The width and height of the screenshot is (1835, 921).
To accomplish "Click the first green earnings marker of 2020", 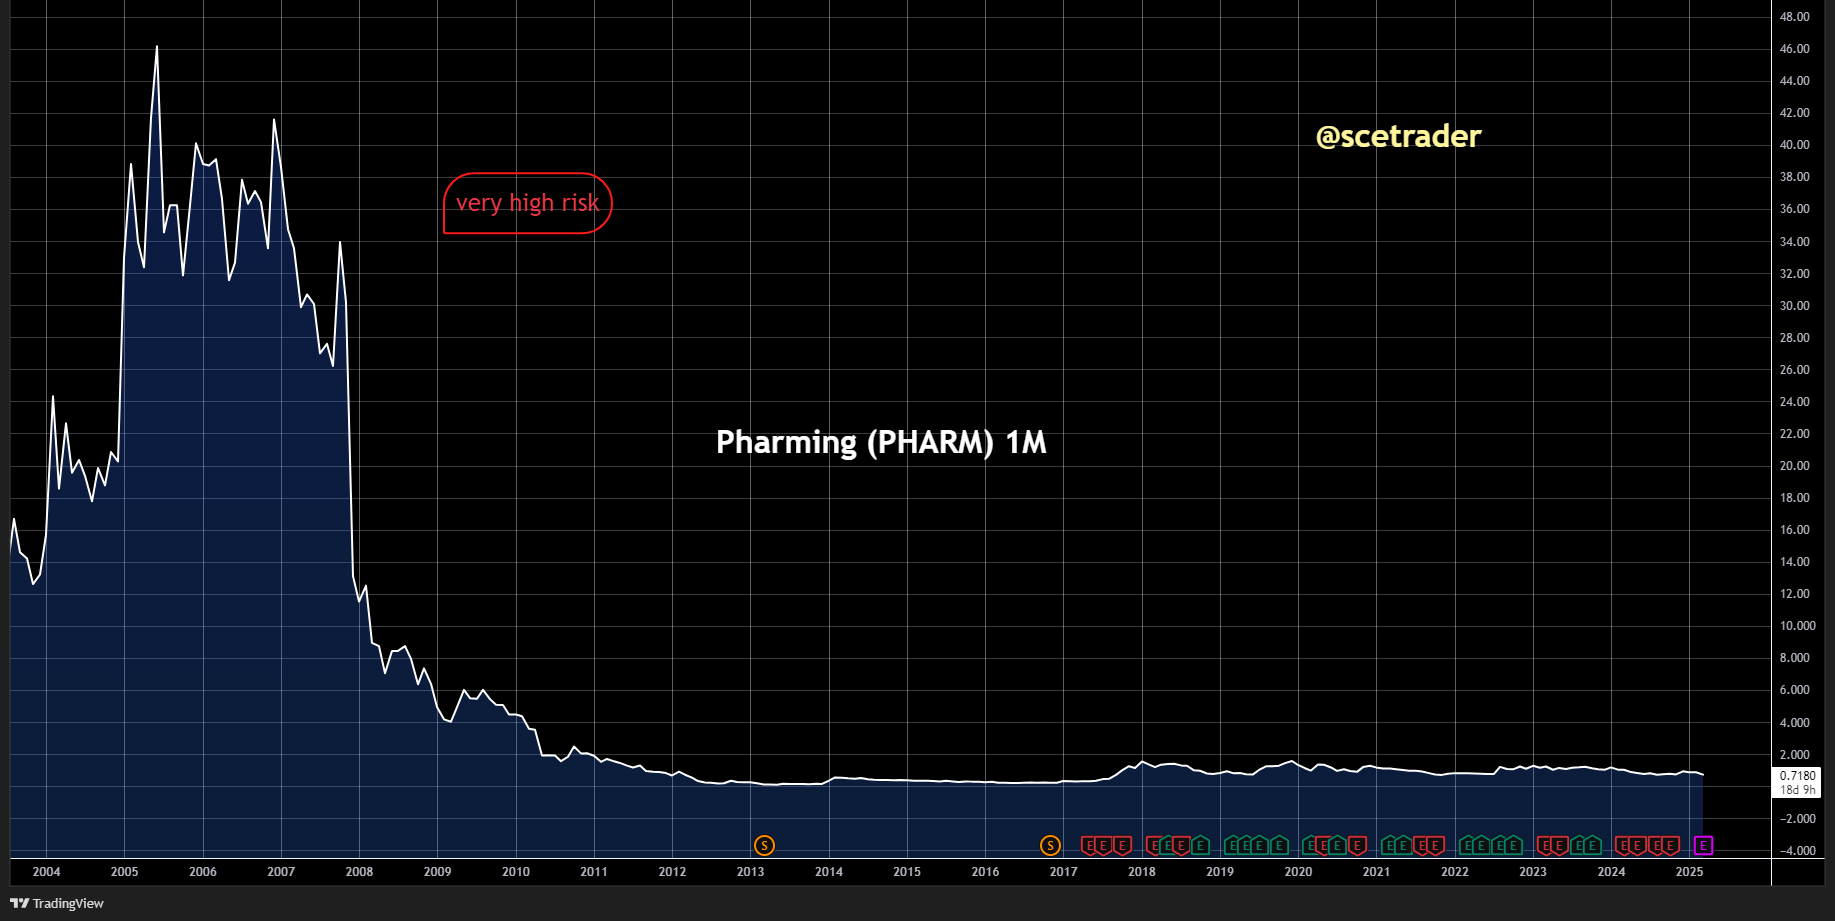I will [x=1311, y=846].
